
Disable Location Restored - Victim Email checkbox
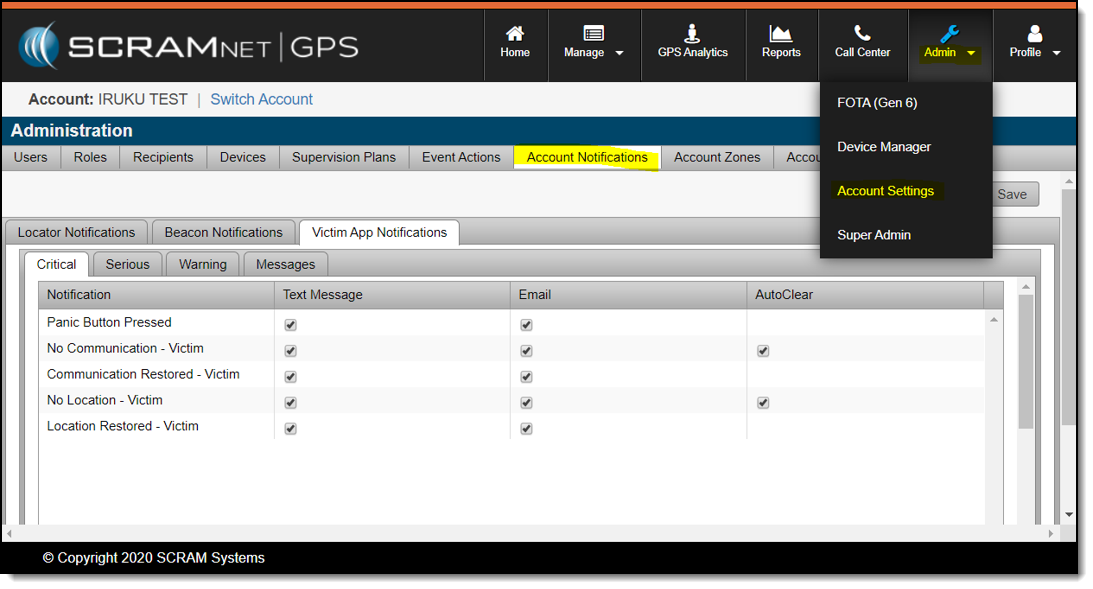point(527,429)
